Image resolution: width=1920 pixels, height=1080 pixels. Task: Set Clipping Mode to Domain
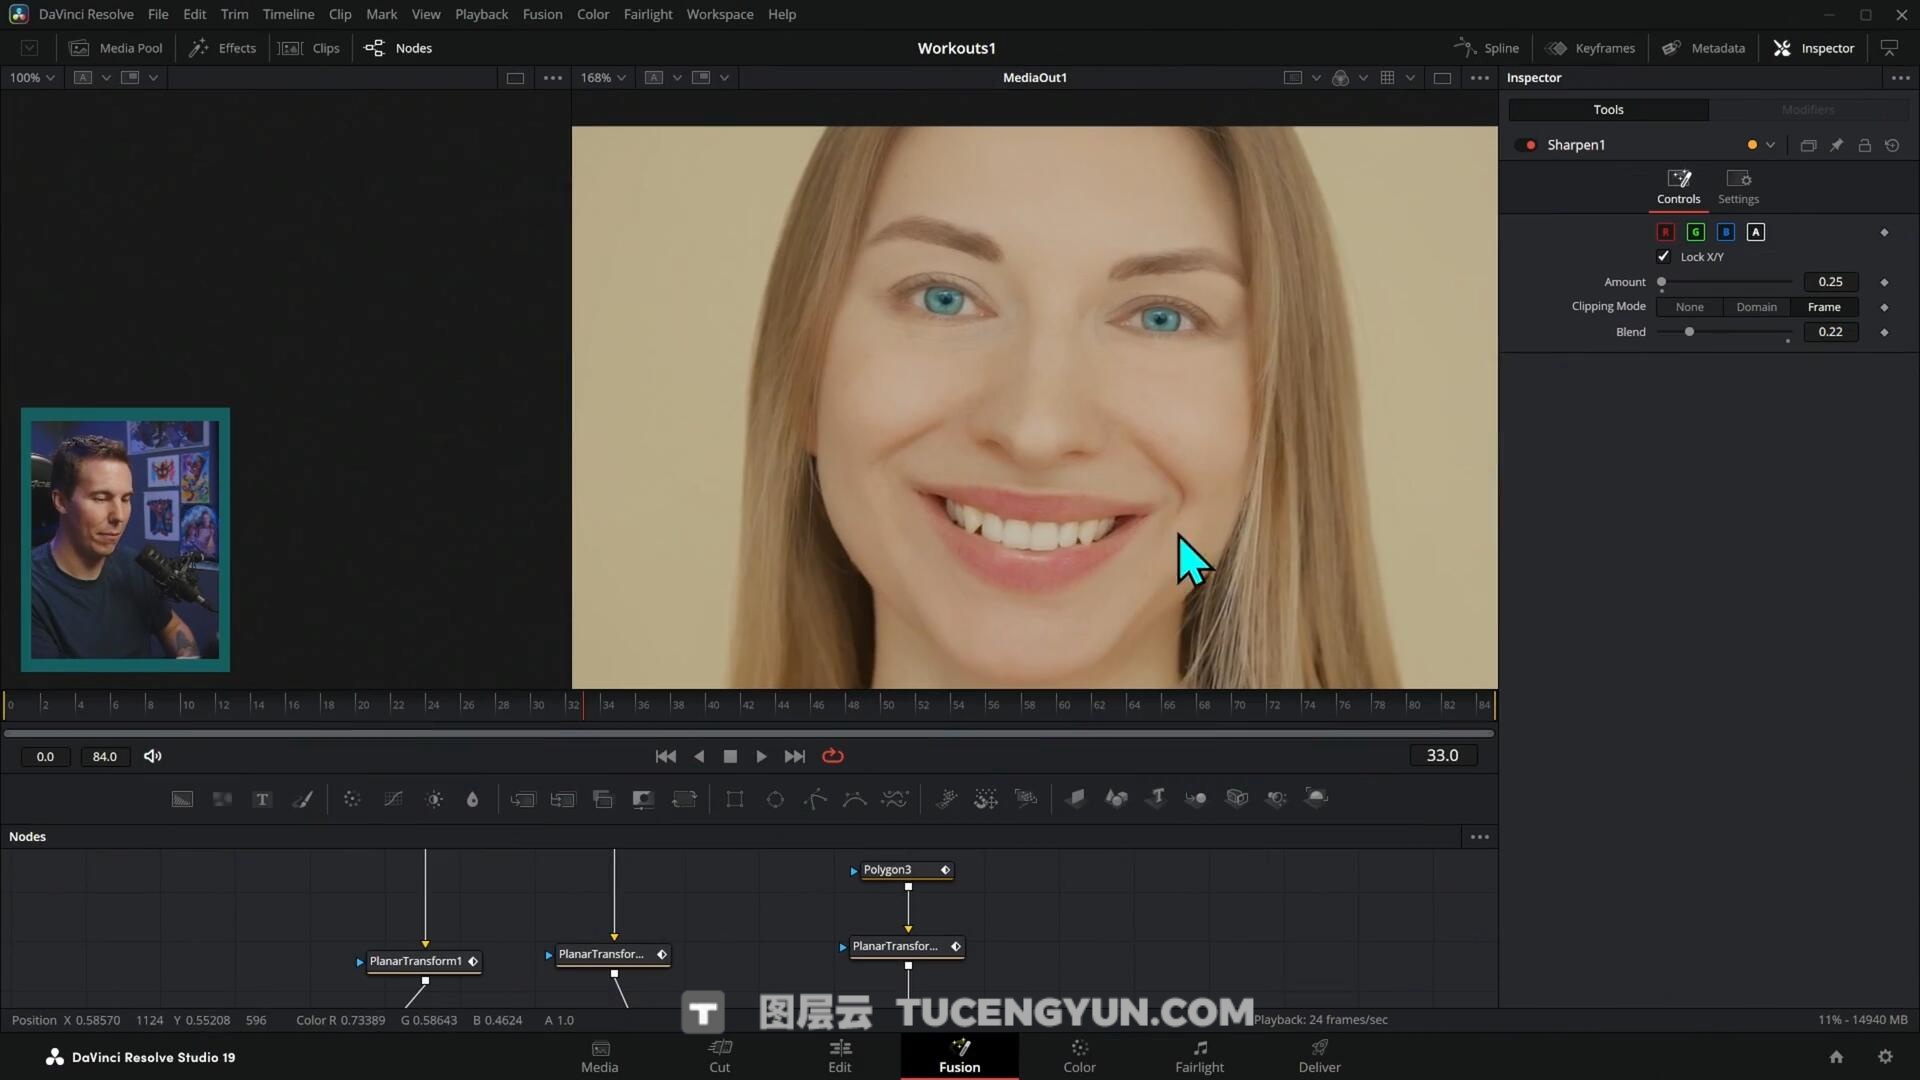(1756, 307)
